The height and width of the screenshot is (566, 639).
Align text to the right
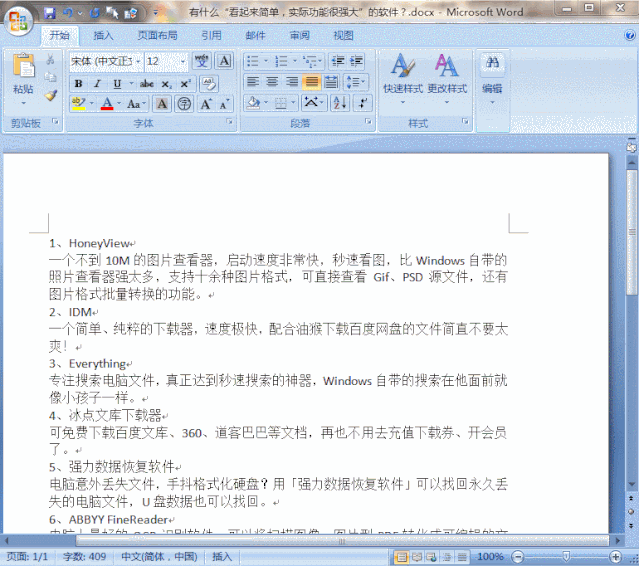(x=292, y=82)
